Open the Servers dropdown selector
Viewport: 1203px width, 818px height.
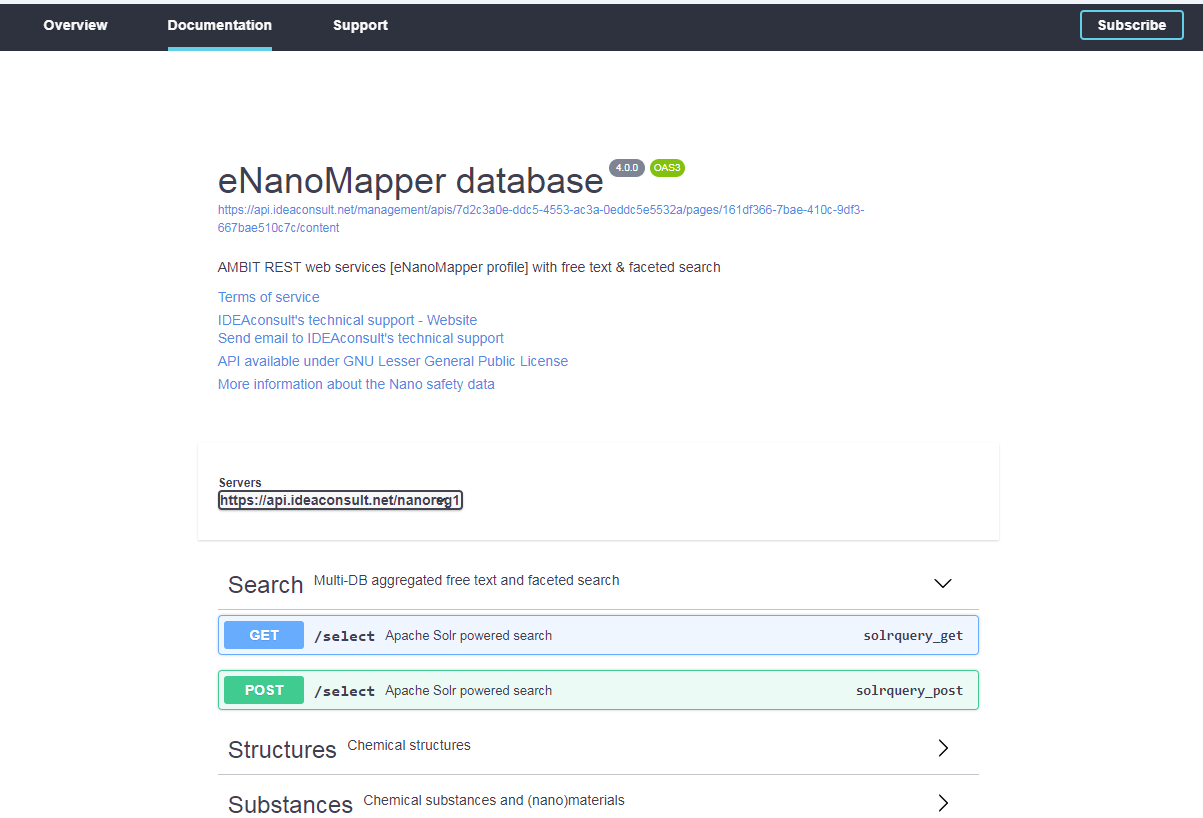[x=340, y=500]
